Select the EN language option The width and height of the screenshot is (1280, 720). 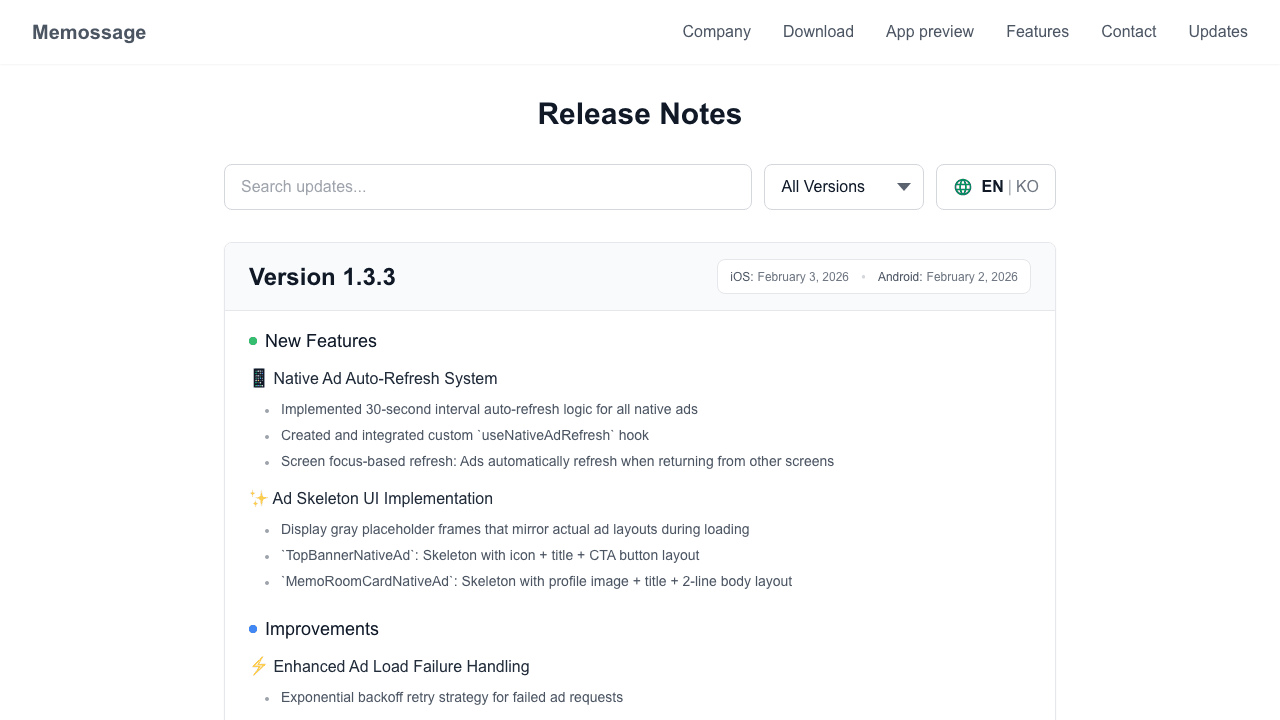(992, 187)
